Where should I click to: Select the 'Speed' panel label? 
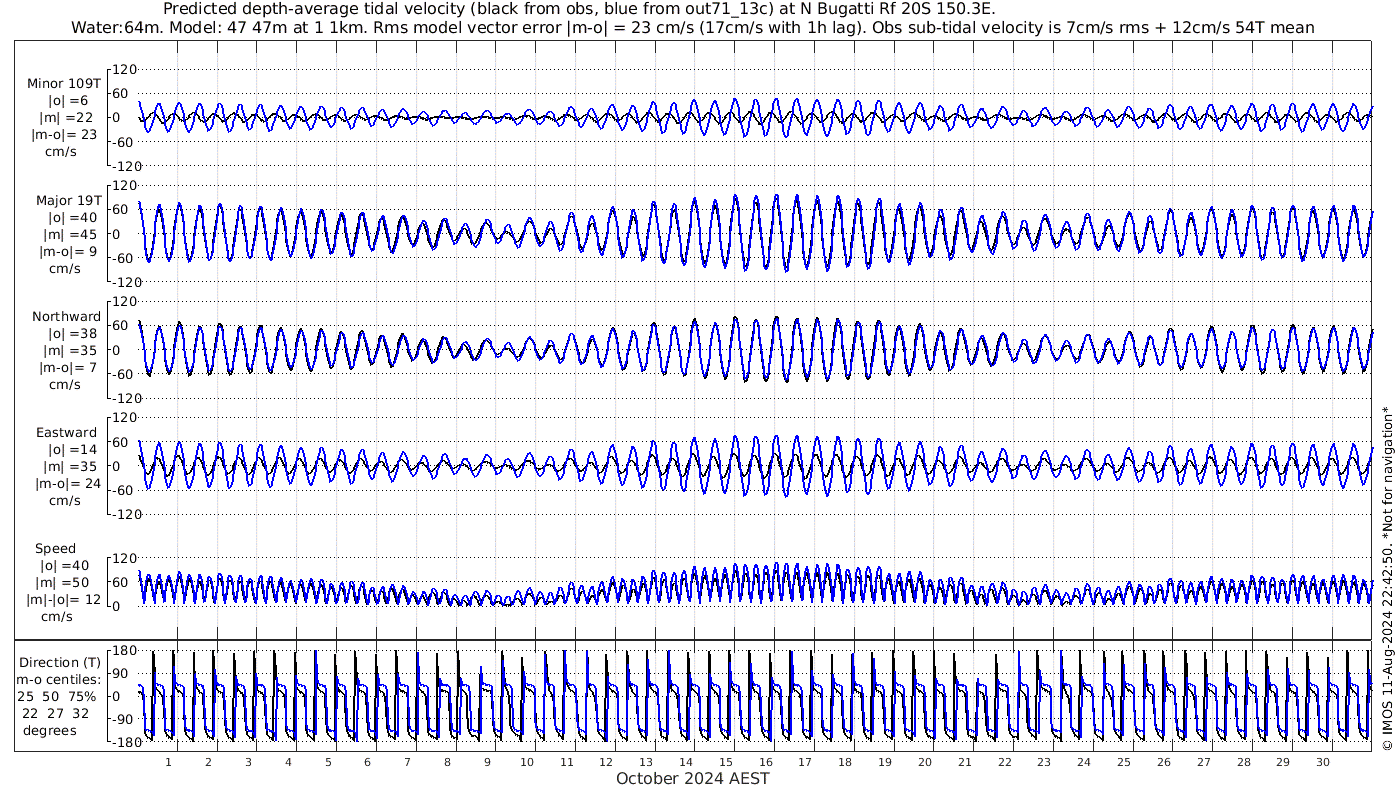coord(55,549)
